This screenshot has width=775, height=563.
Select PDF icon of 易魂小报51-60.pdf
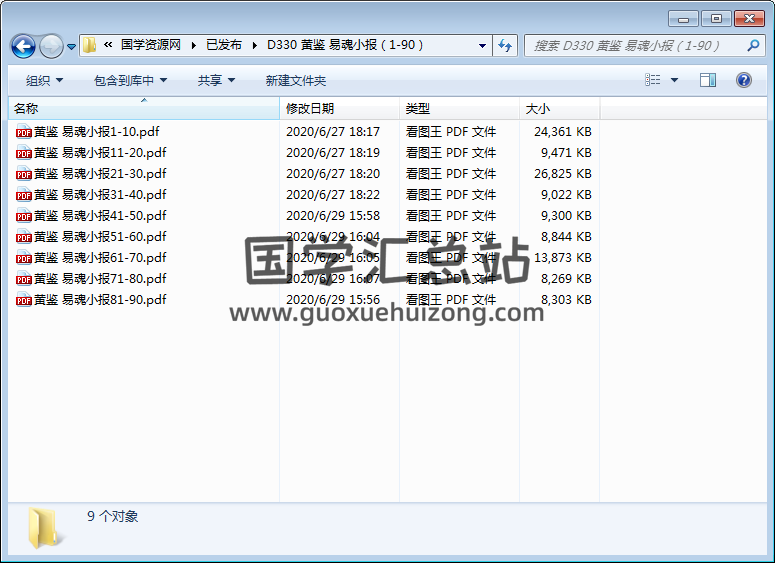click(23, 236)
